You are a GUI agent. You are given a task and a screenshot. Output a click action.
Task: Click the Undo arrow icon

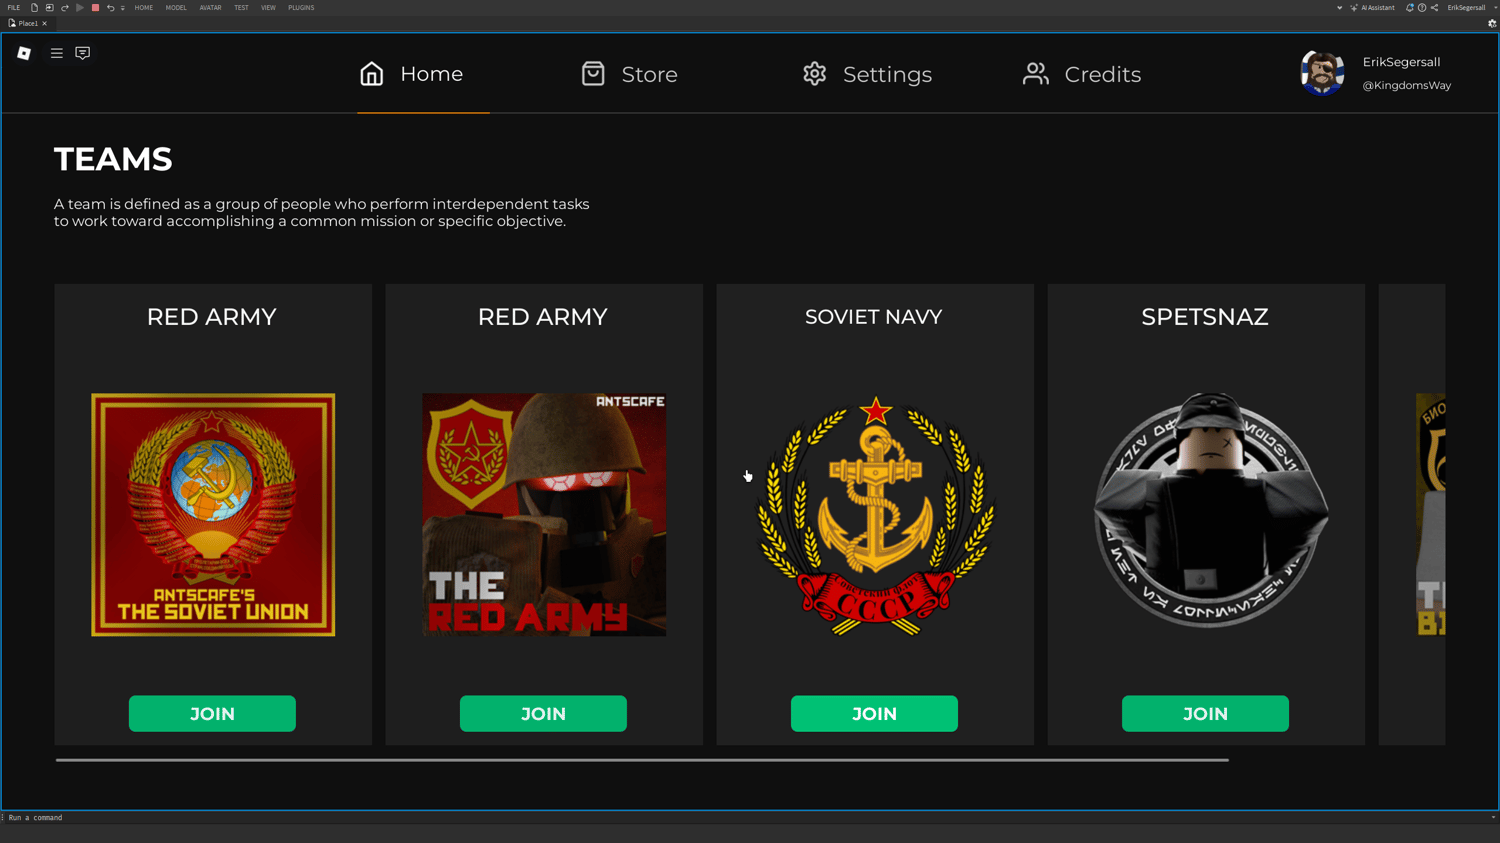pos(110,8)
